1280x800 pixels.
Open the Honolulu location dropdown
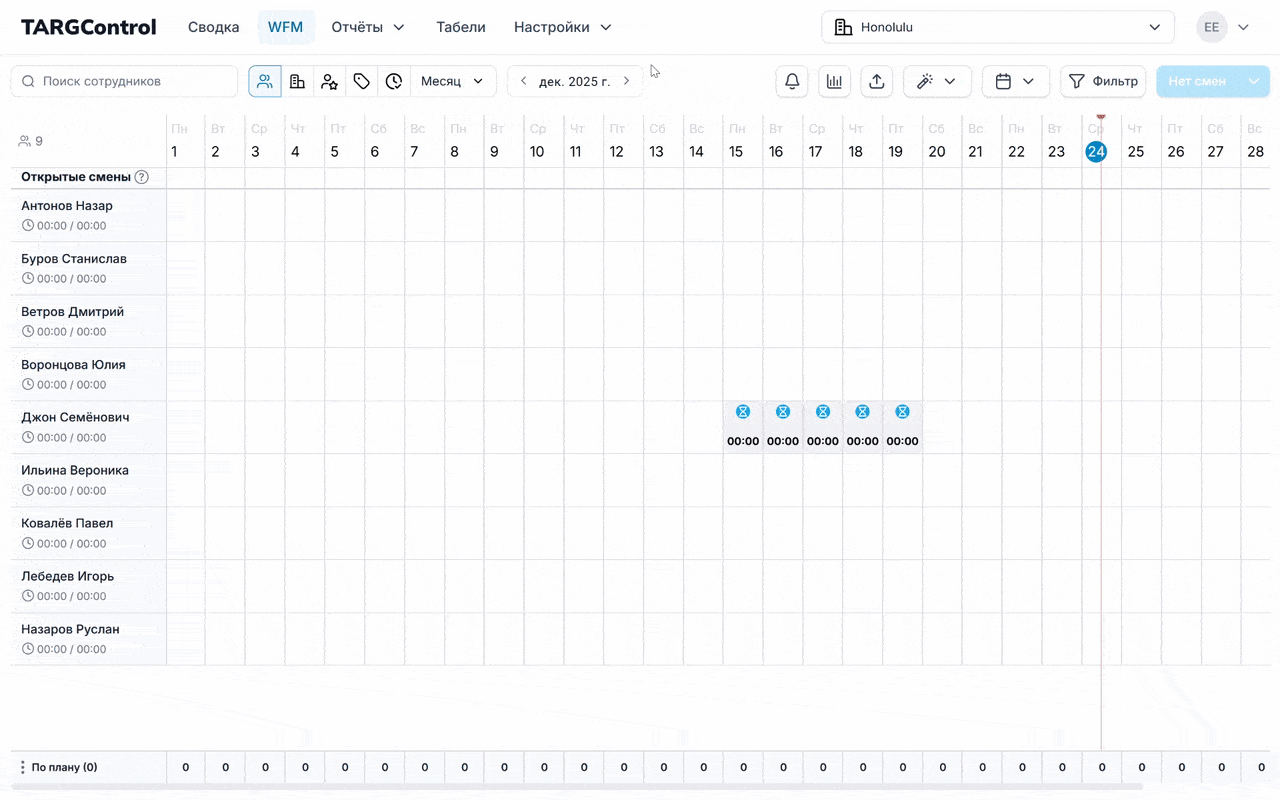point(997,27)
